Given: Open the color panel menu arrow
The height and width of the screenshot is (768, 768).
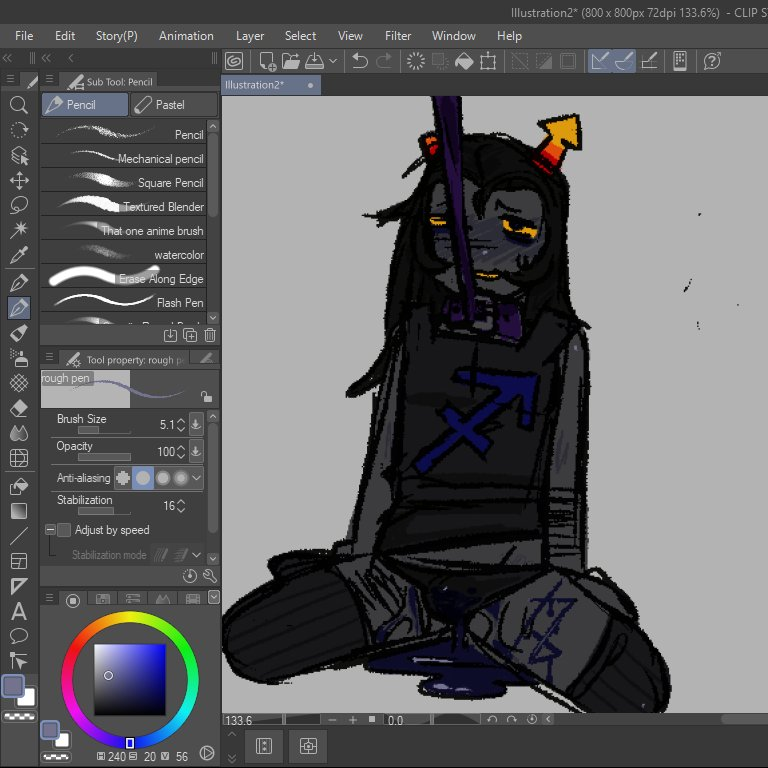Looking at the screenshot, I should tap(214, 597).
